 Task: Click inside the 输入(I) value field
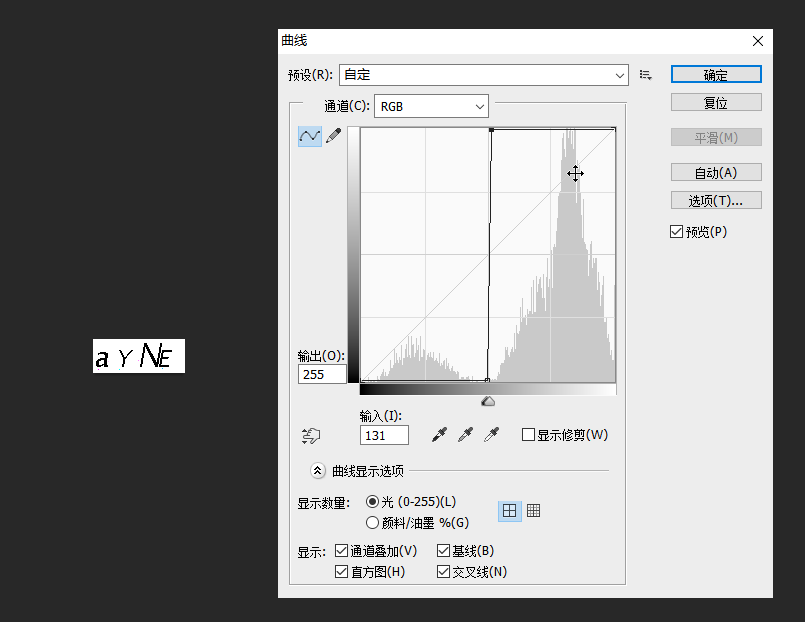pos(385,434)
